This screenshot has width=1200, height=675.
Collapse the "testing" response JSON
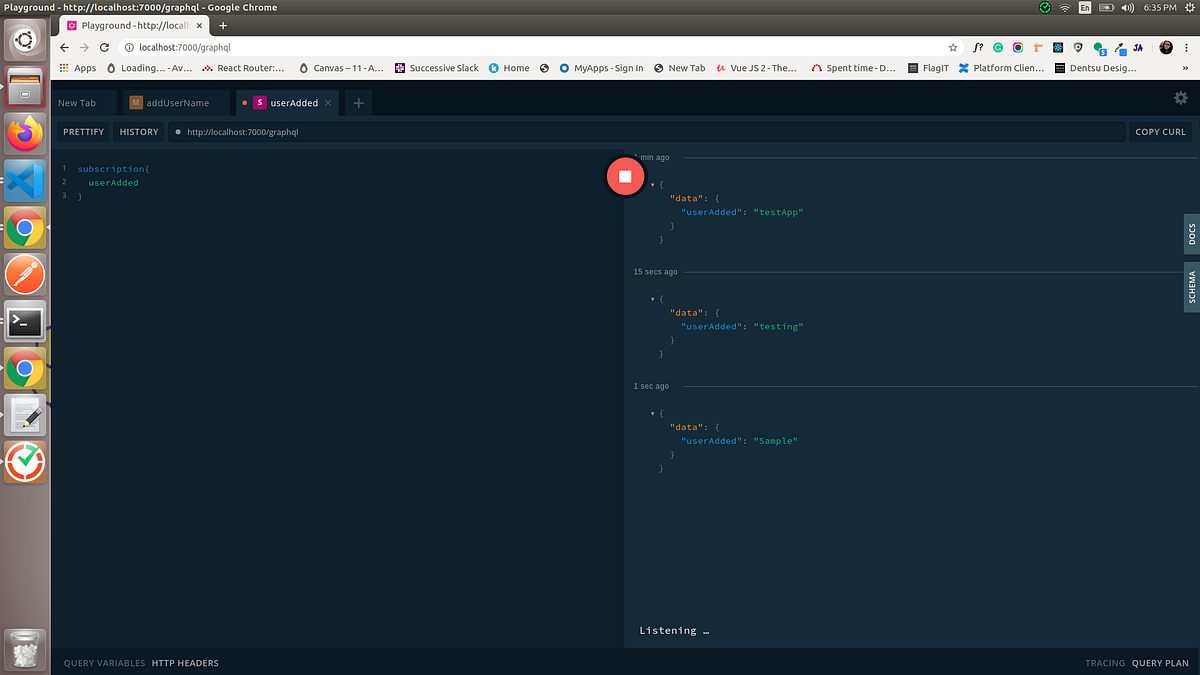pos(652,298)
